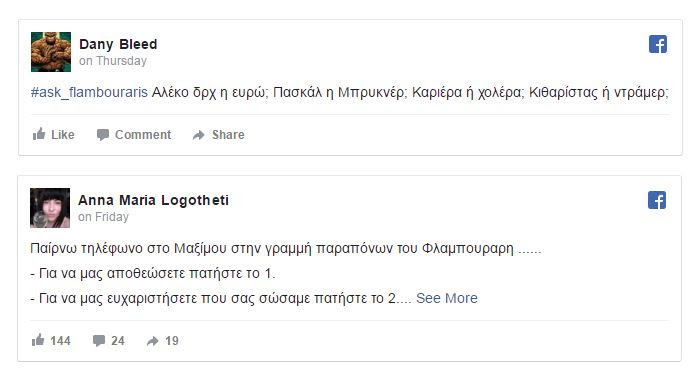Open the 'on Thursday' timestamp
696x378 pixels.
(113, 61)
